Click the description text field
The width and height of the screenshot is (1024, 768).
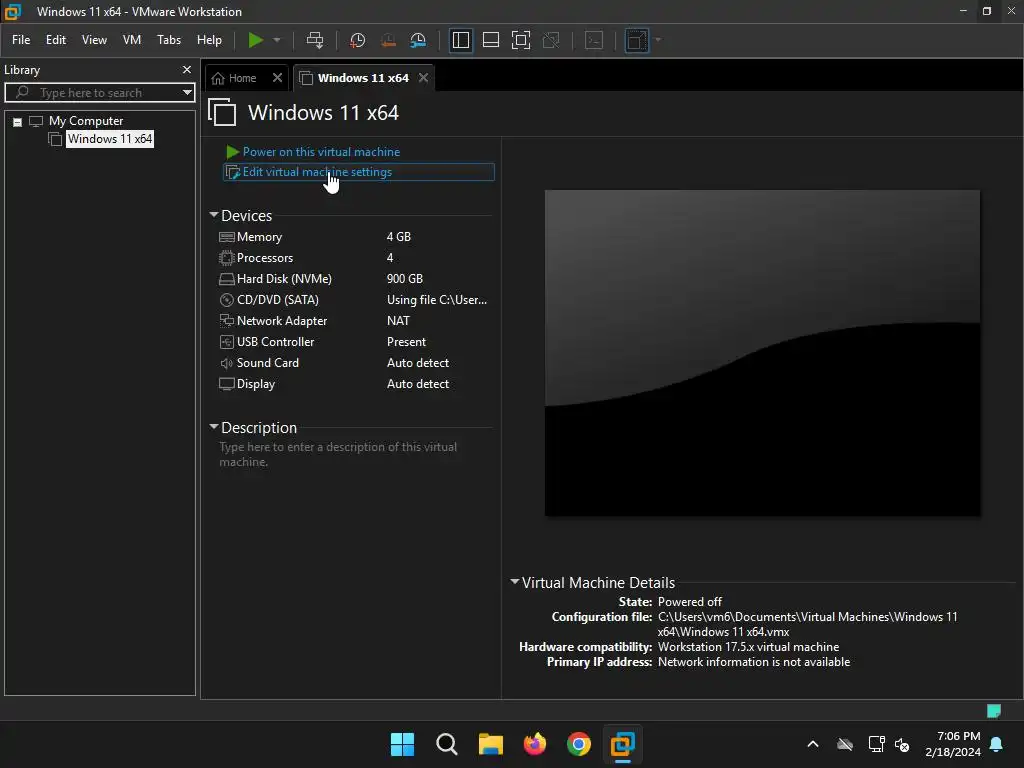[x=353, y=455]
